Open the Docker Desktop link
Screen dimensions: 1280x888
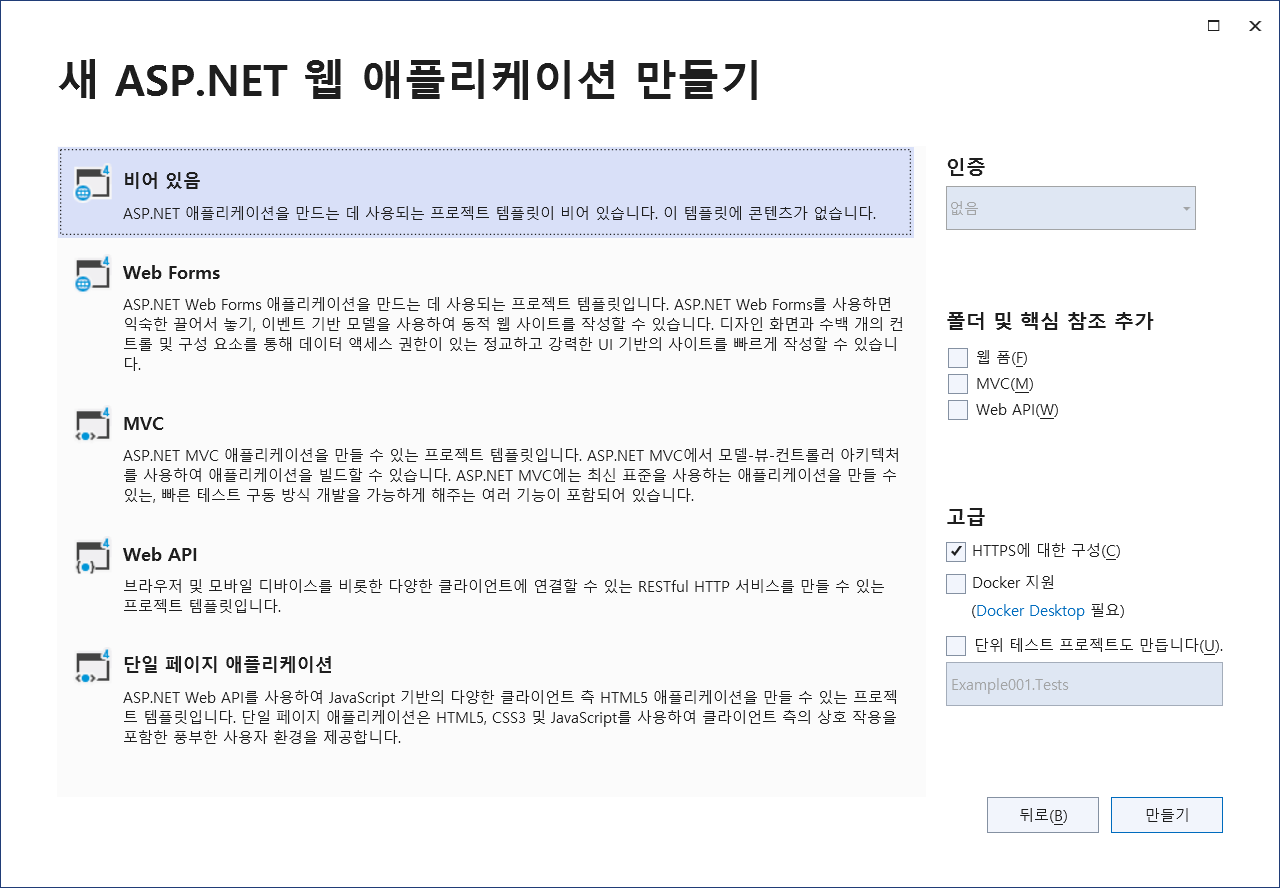pos(1030,611)
